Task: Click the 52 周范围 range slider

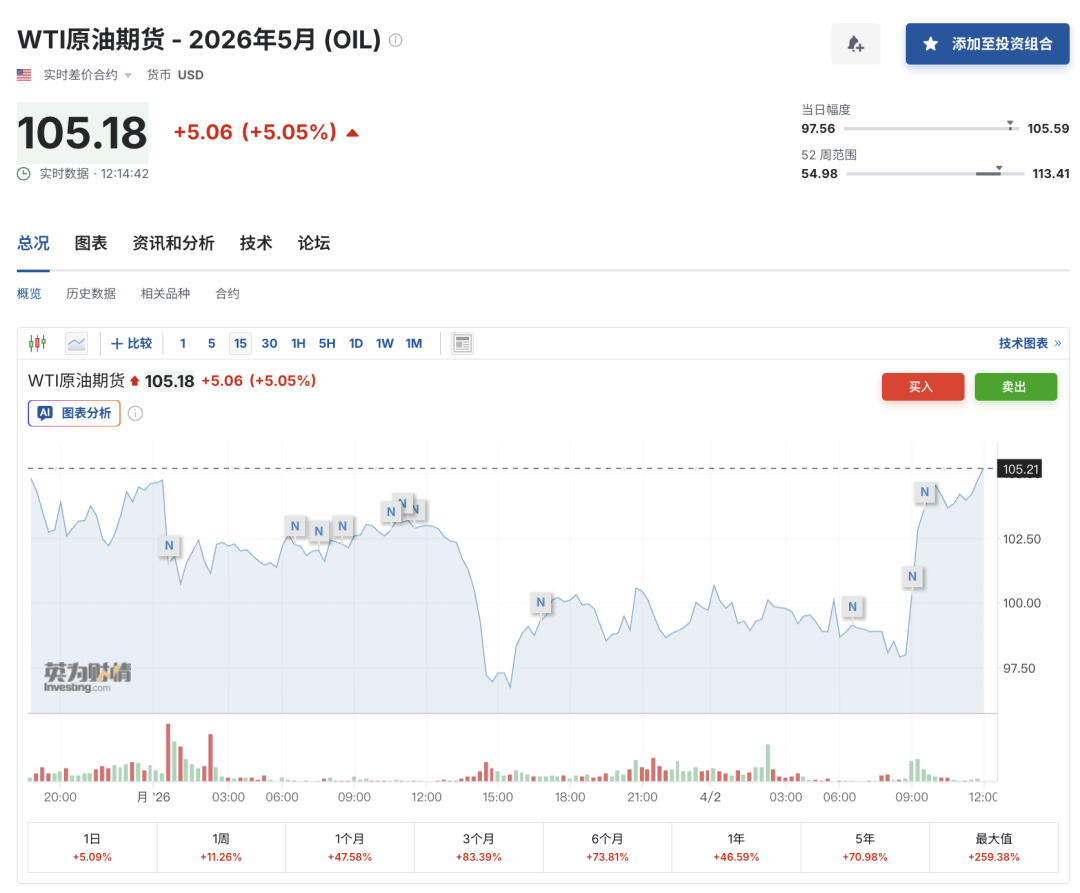Action: click(934, 174)
